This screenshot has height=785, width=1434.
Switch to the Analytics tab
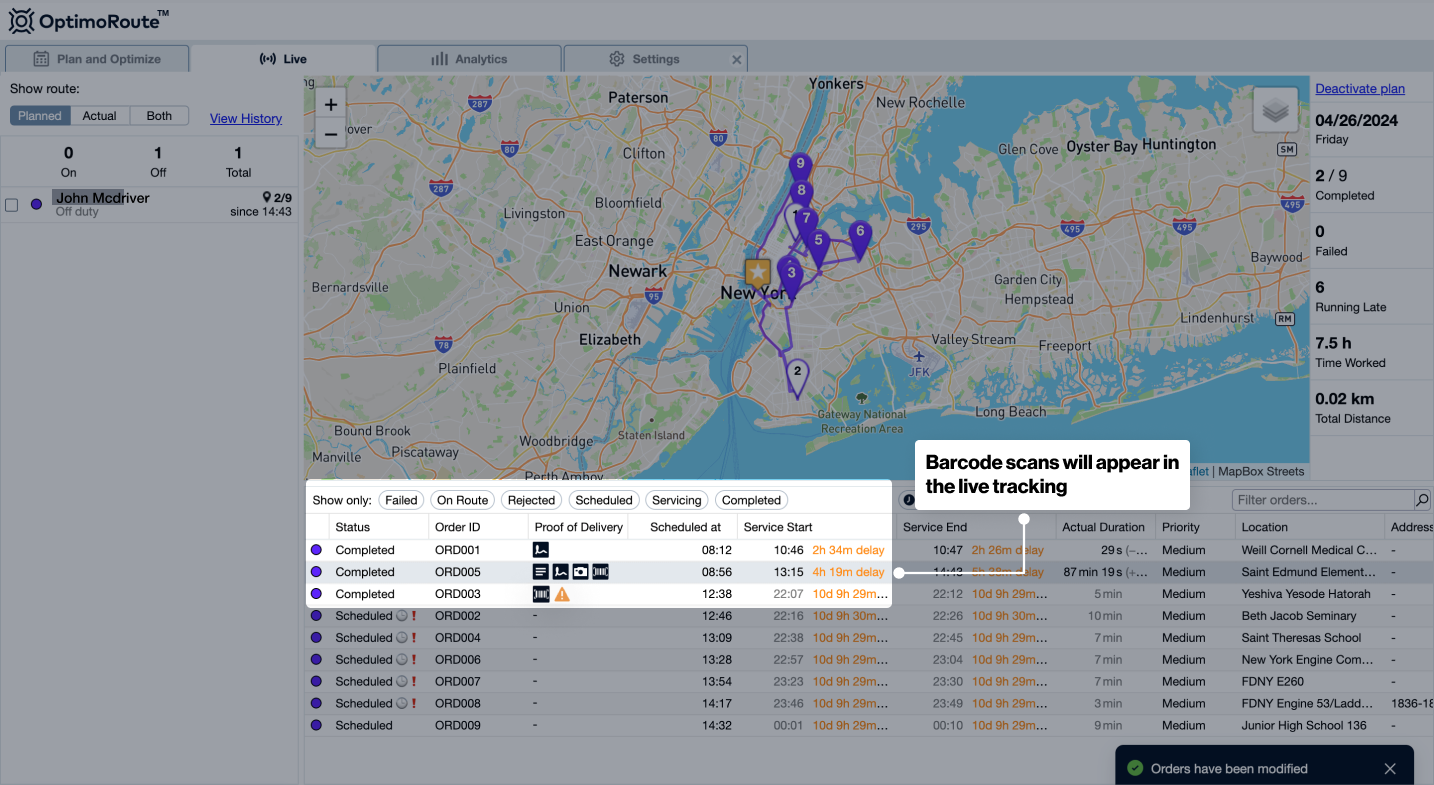pyautogui.click(x=469, y=58)
